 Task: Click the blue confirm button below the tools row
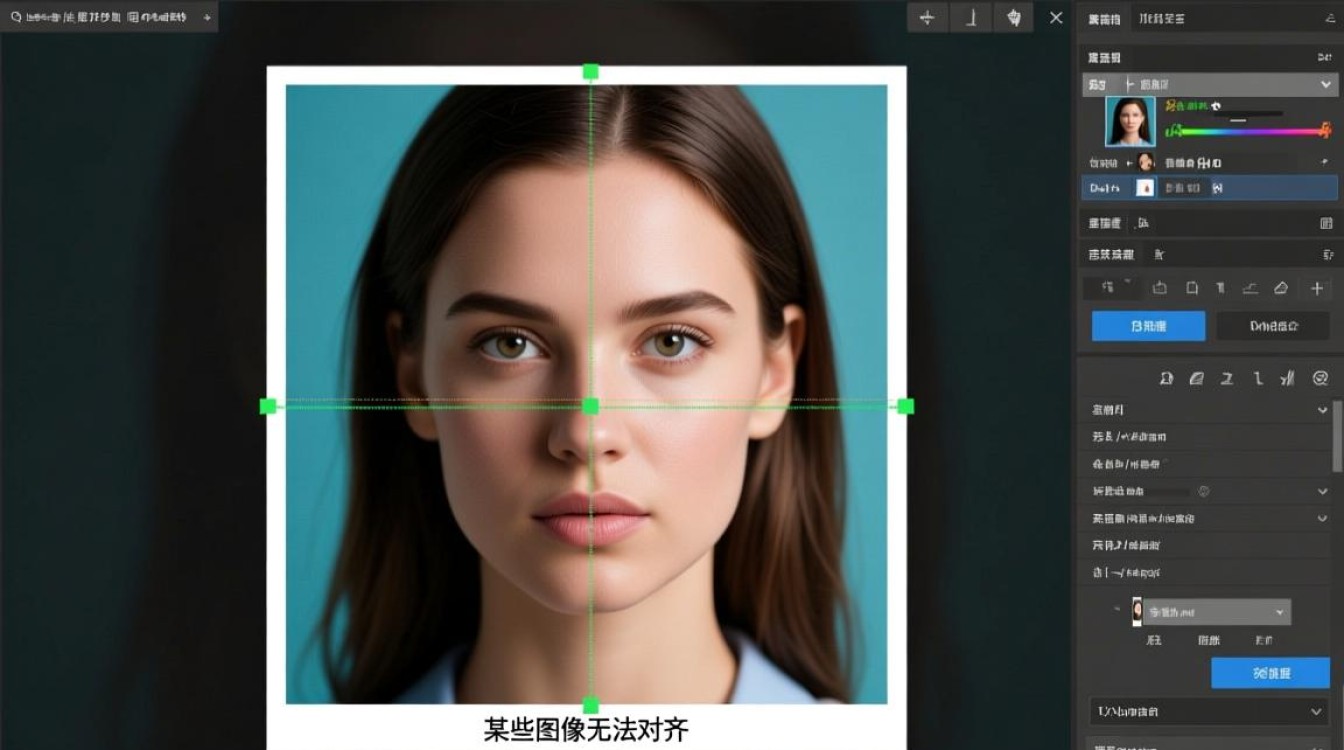click(1146, 325)
